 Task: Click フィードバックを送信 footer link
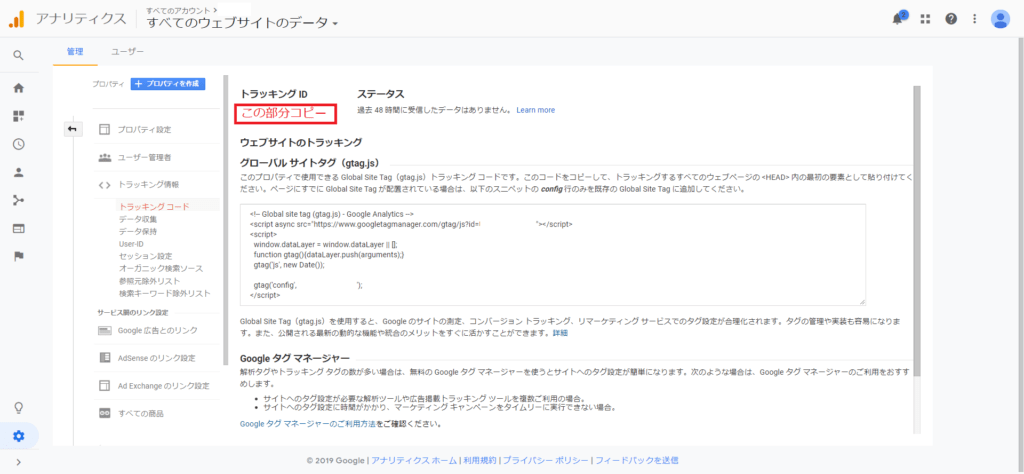(x=637, y=460)
